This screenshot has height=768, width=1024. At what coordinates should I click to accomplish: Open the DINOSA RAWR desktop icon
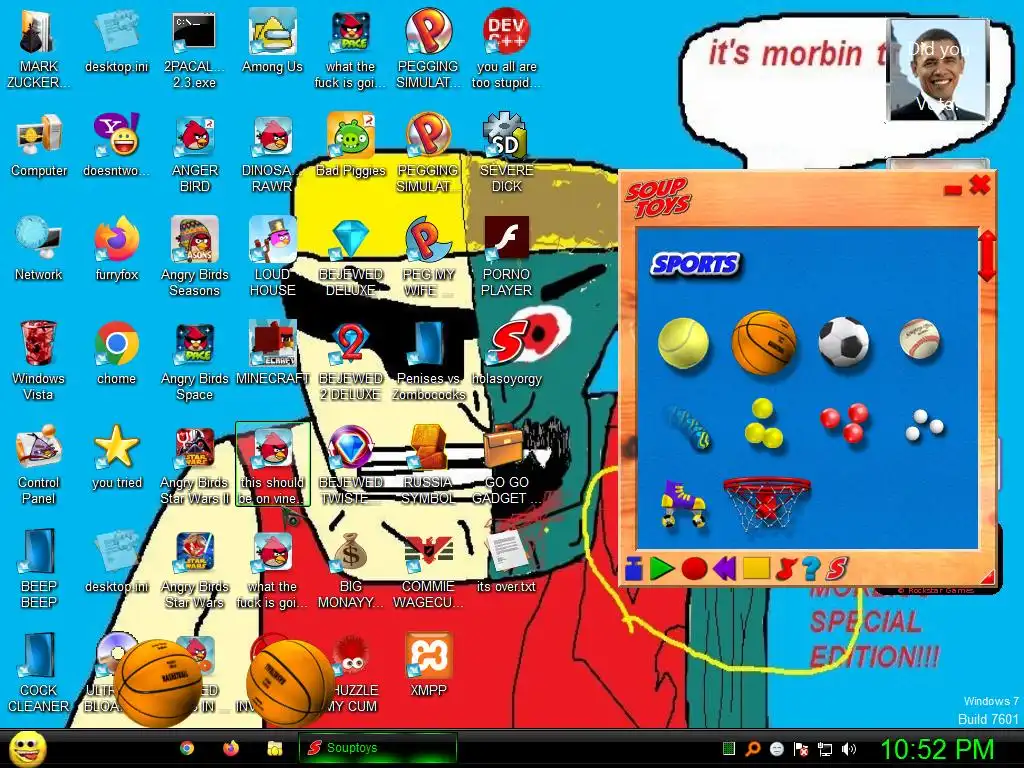[272, 153]
